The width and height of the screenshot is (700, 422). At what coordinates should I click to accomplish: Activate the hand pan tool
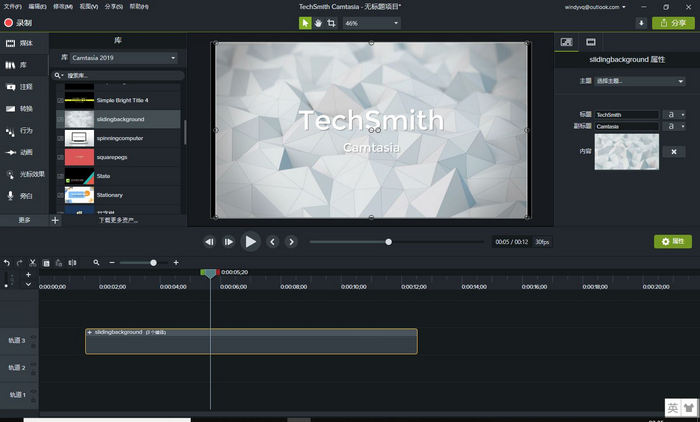click(x=318, y=23)
